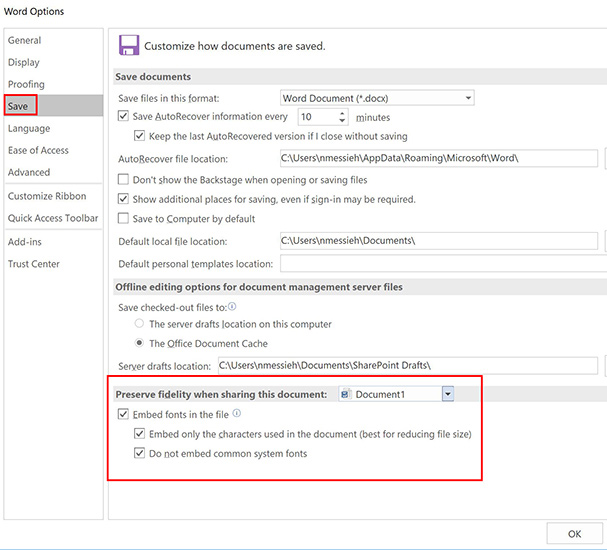Click the Default personal templates location field

(x=438, y=263)
